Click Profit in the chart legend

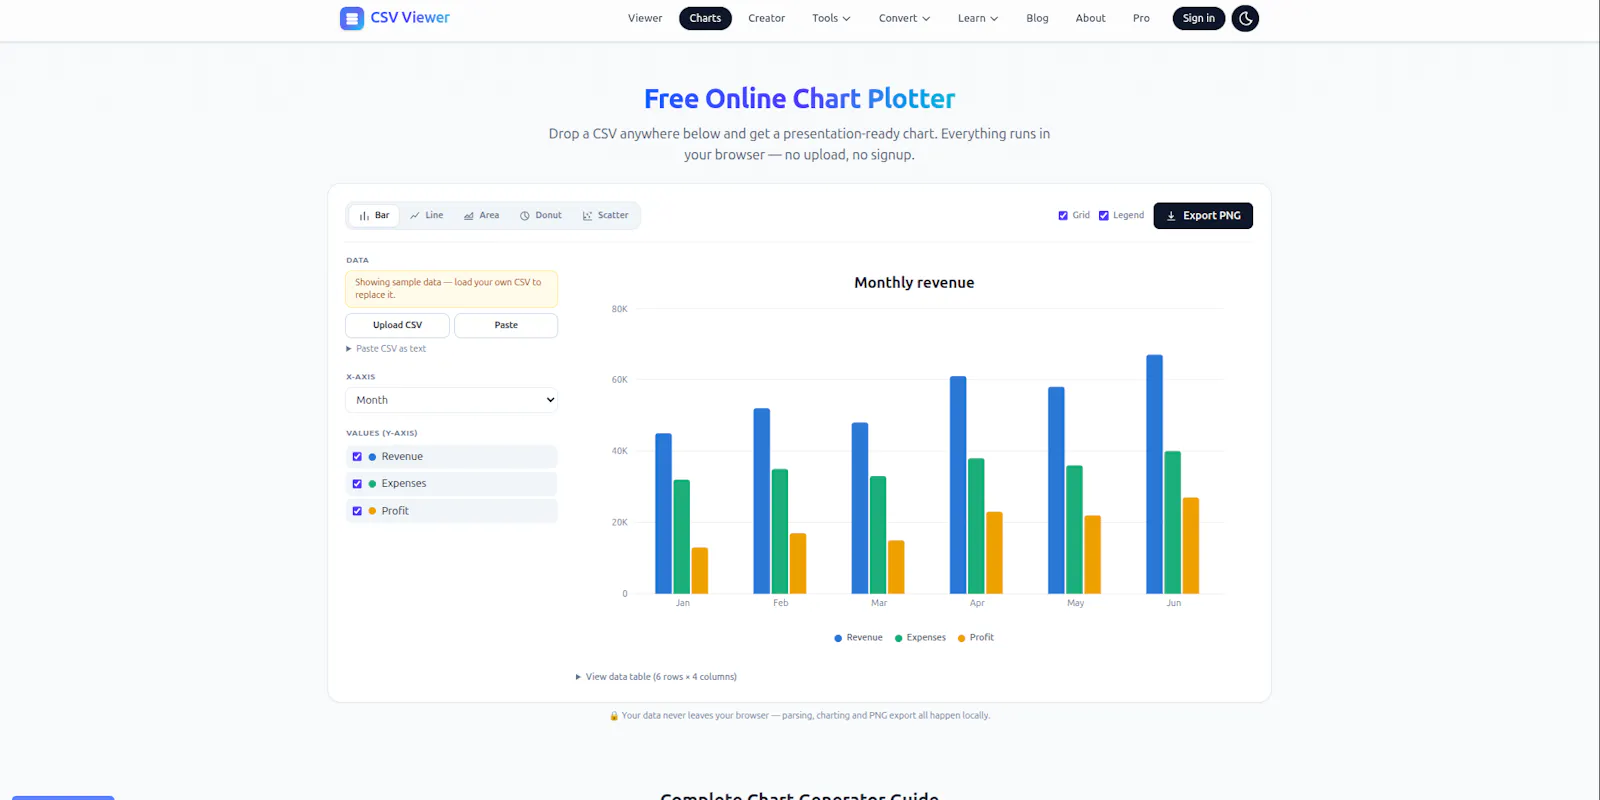click(x=976, y=638)
